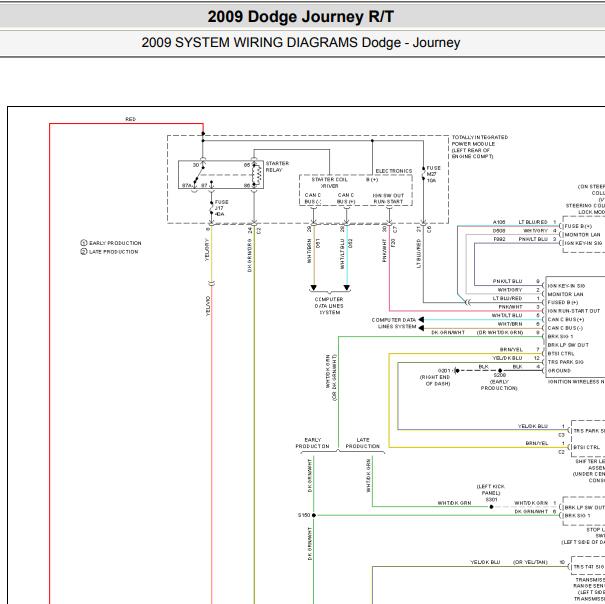Click the 'FUSE J17 40A' label
This screenshot has width=605, height=604.
point(221,208)
